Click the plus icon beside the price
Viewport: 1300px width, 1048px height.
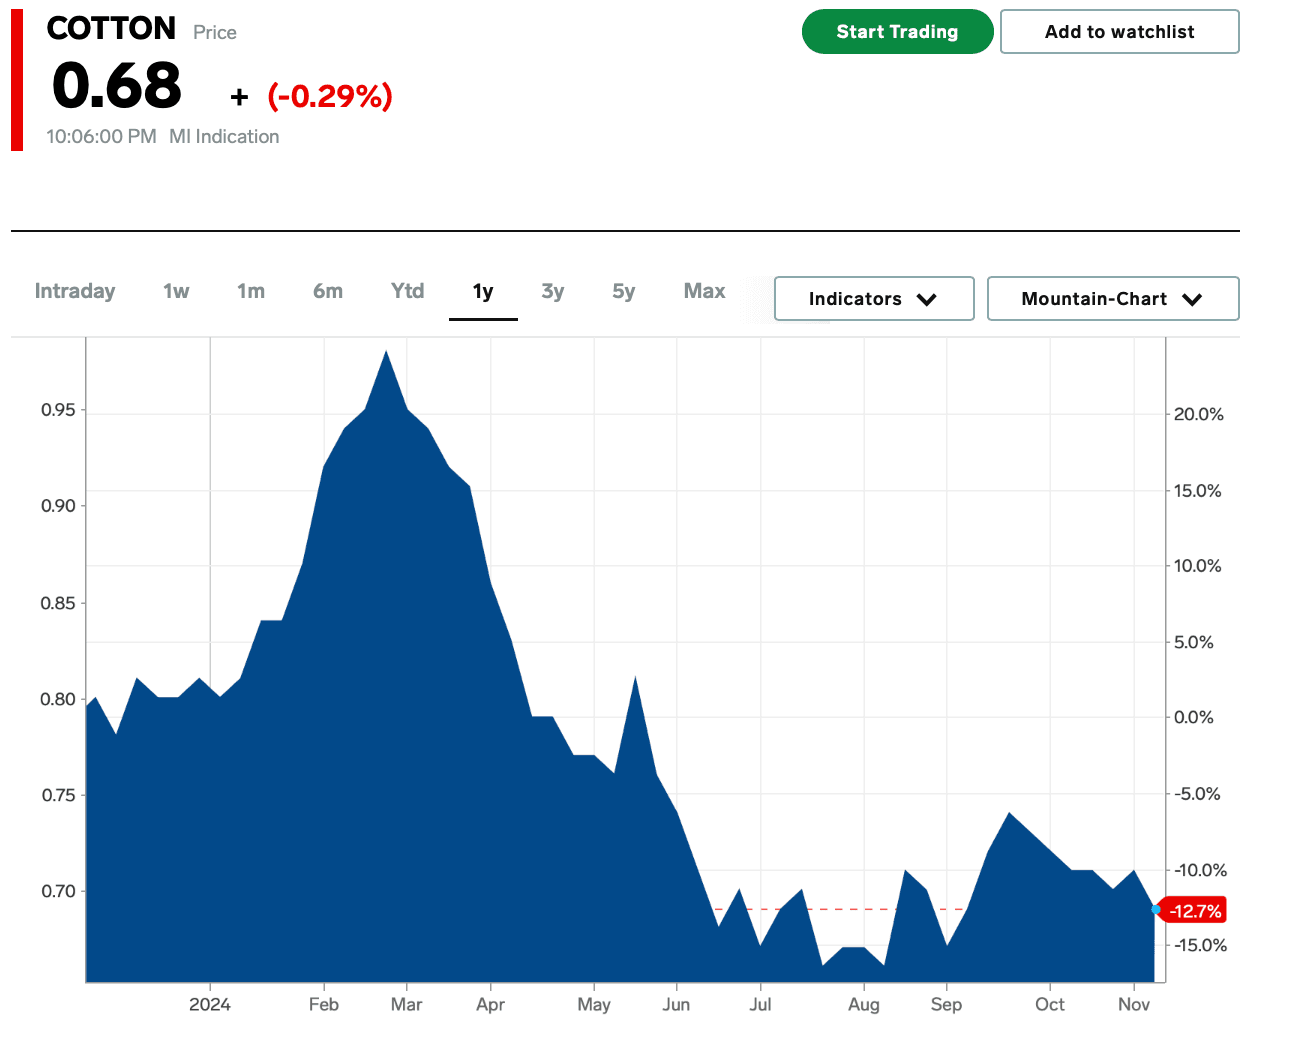click(x=239, y=97)
